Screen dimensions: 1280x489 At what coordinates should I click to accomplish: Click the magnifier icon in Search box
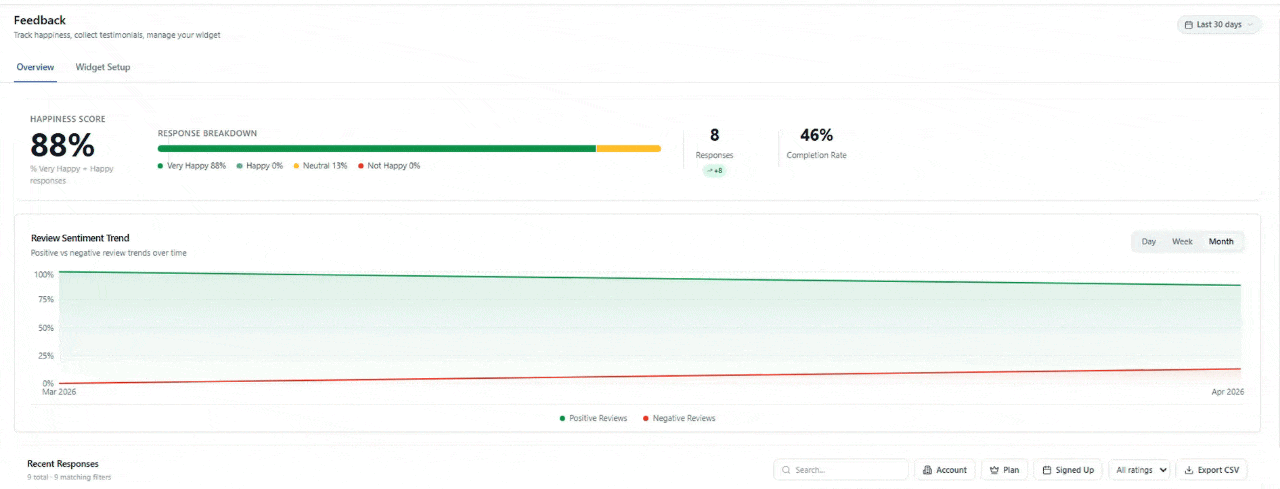coord(787,470)
